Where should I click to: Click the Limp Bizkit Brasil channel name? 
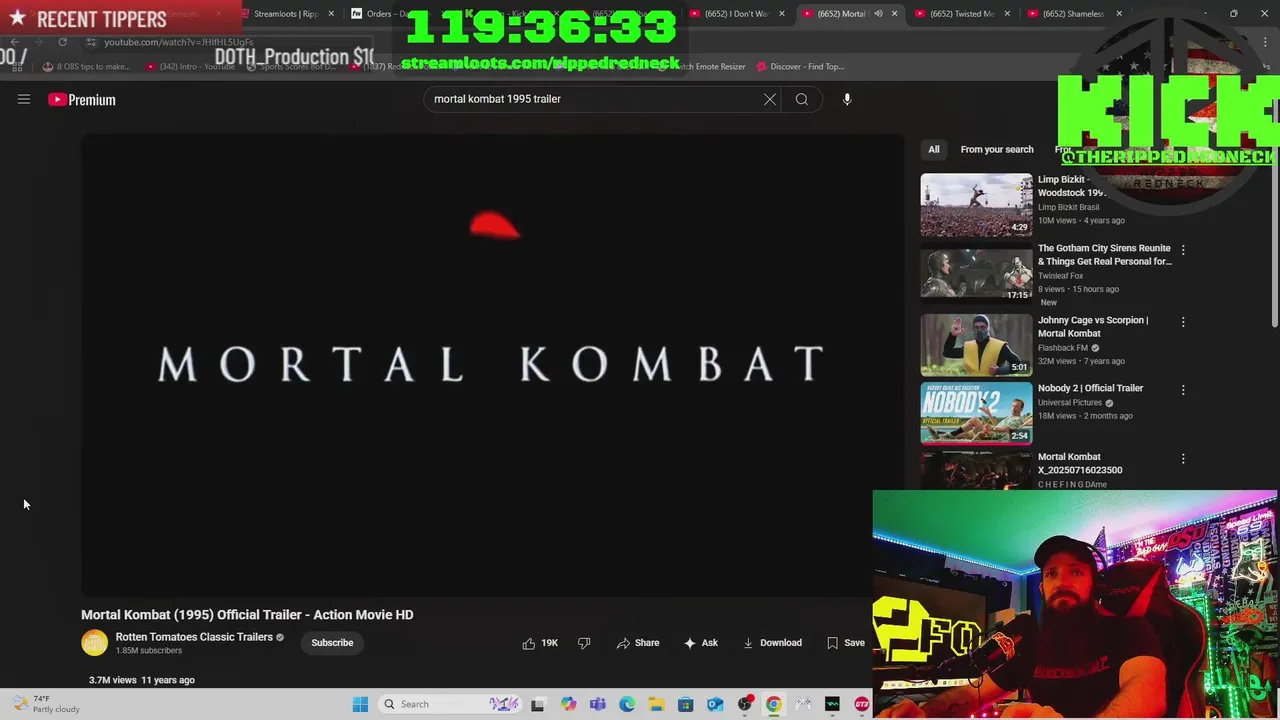1070,207
